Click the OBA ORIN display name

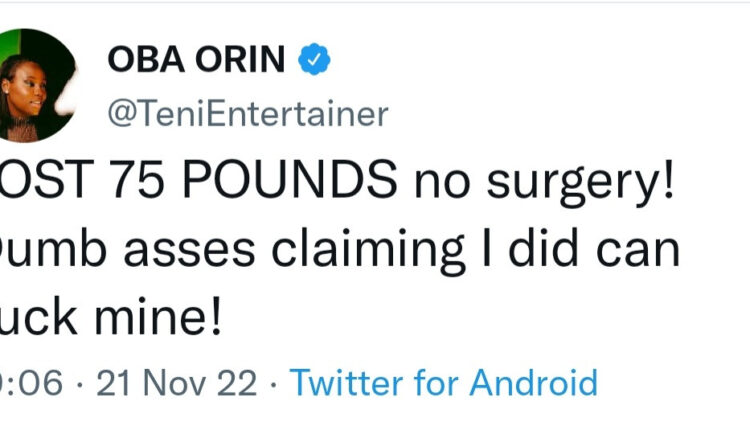[198, 61]
